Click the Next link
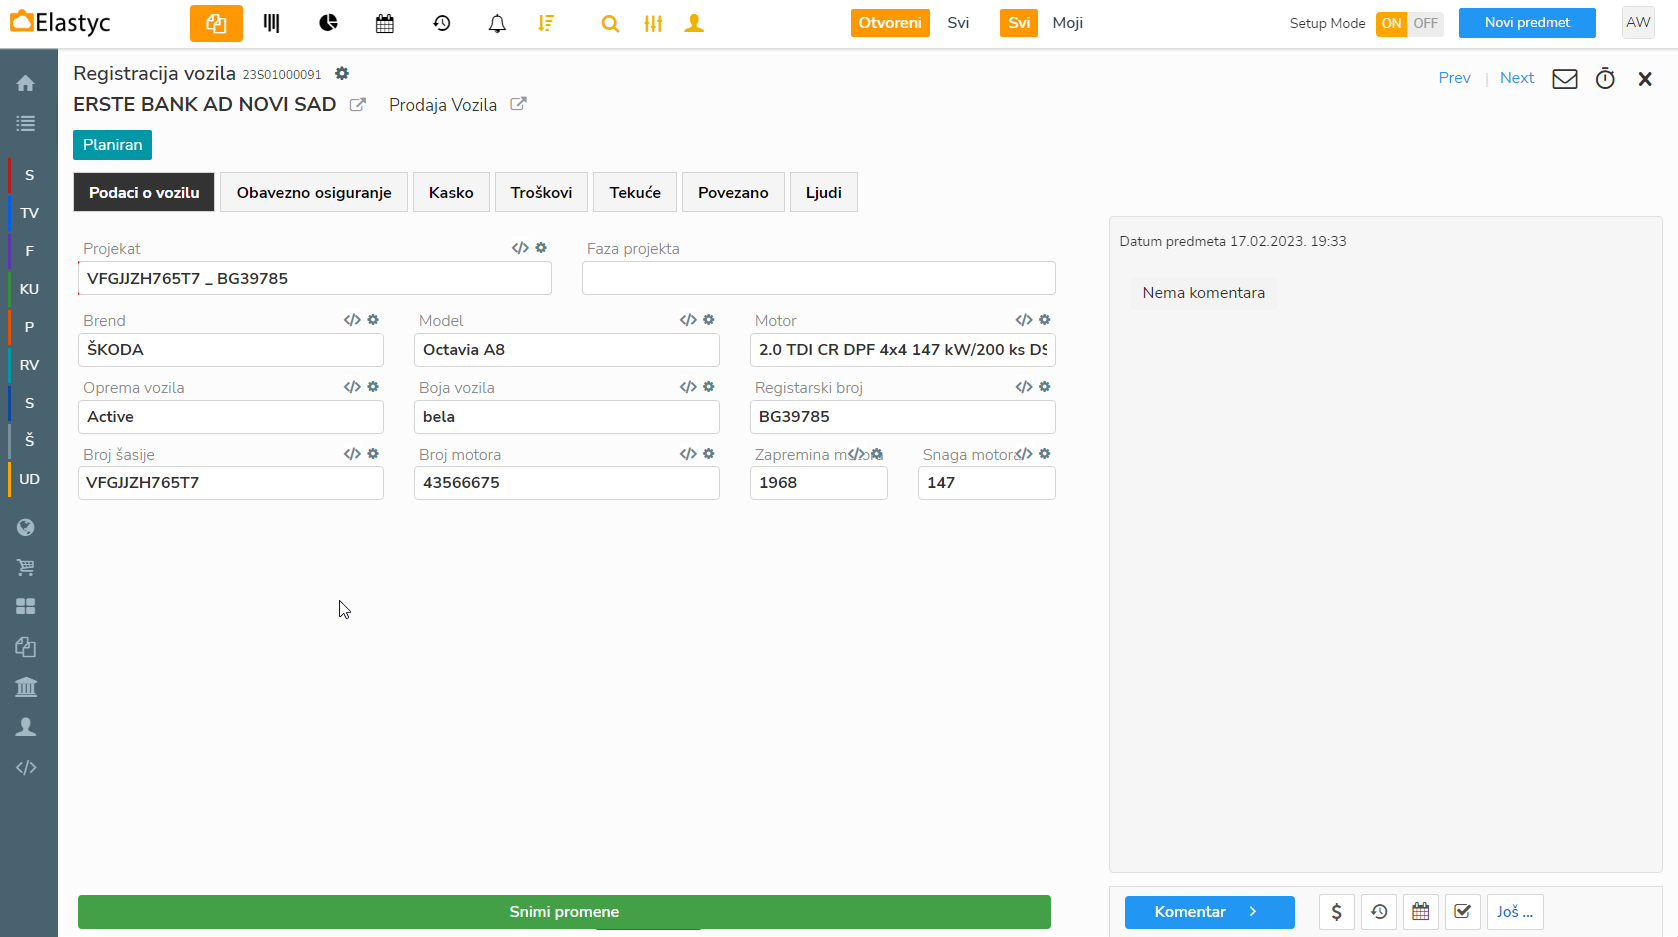 [x=1516, y=78]
